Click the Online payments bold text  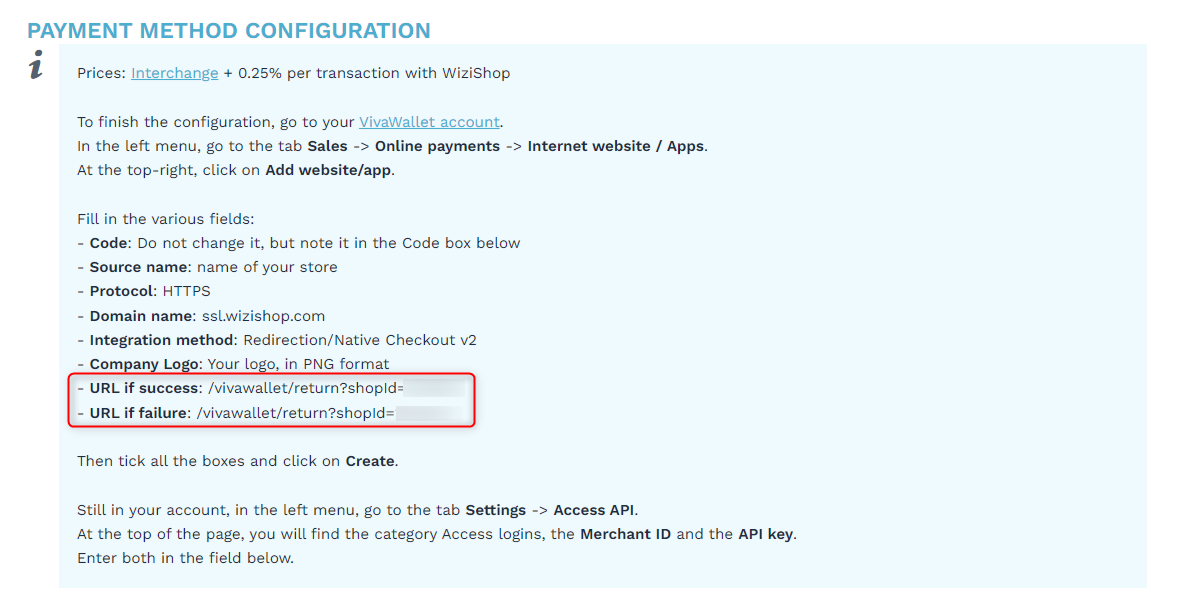pos(437,146)
